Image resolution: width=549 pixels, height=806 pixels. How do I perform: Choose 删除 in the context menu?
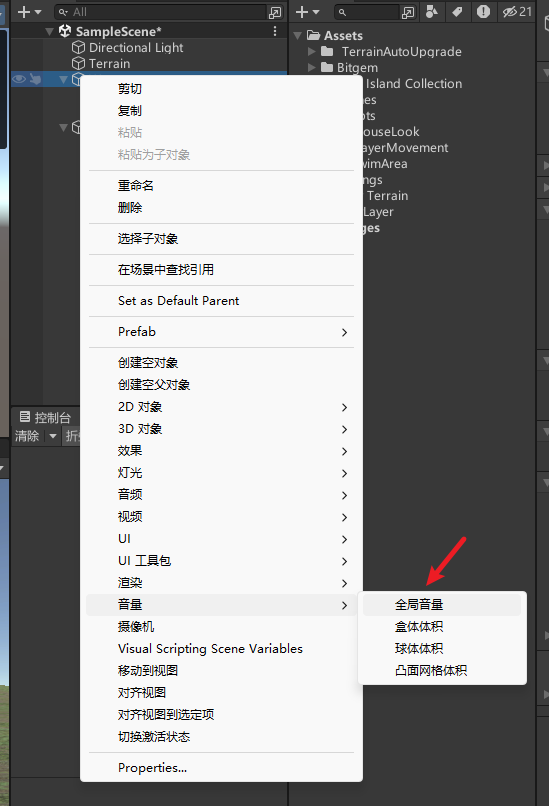point(222,208)
